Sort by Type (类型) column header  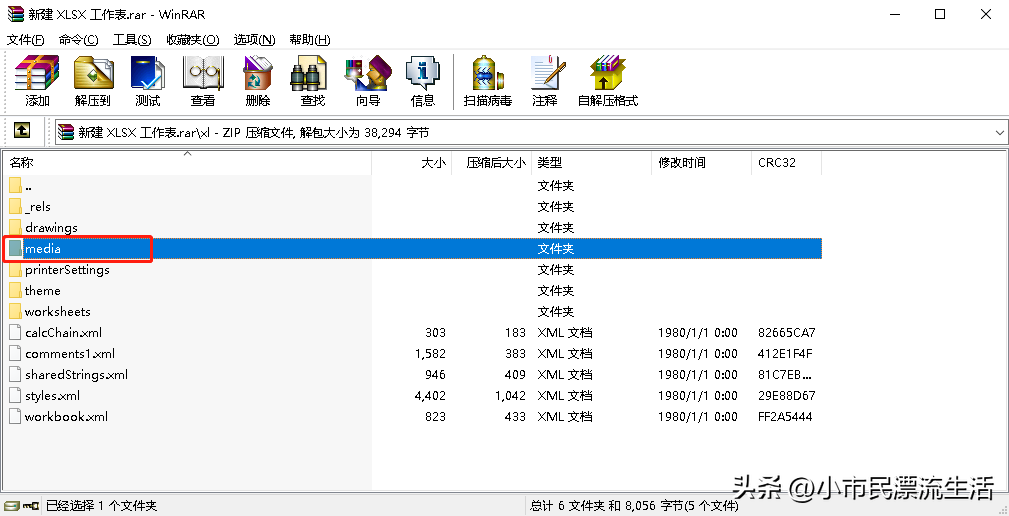[591, 163]
